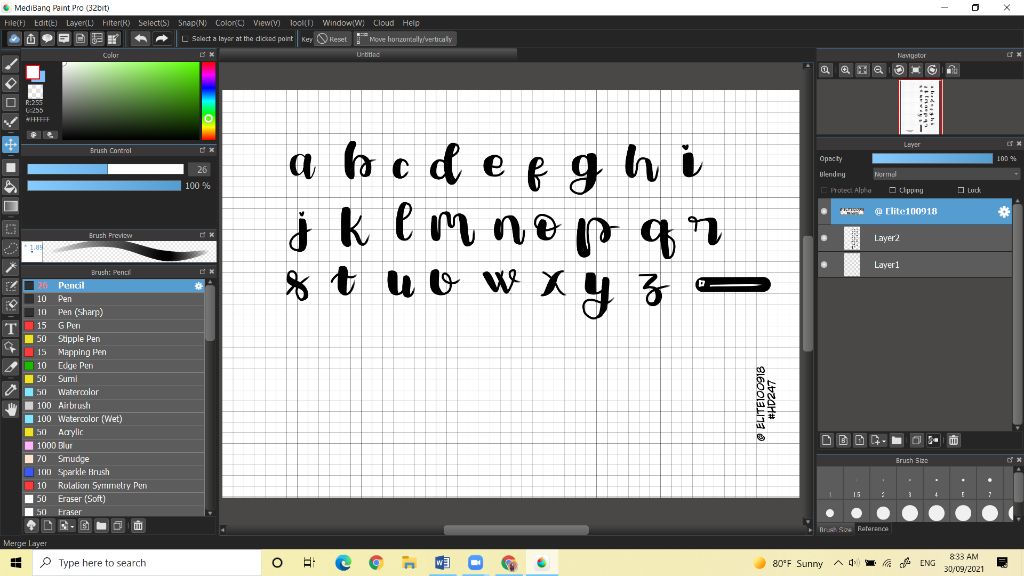
Task: Click the Undo arrow in the toolbar
Action: 140,39
